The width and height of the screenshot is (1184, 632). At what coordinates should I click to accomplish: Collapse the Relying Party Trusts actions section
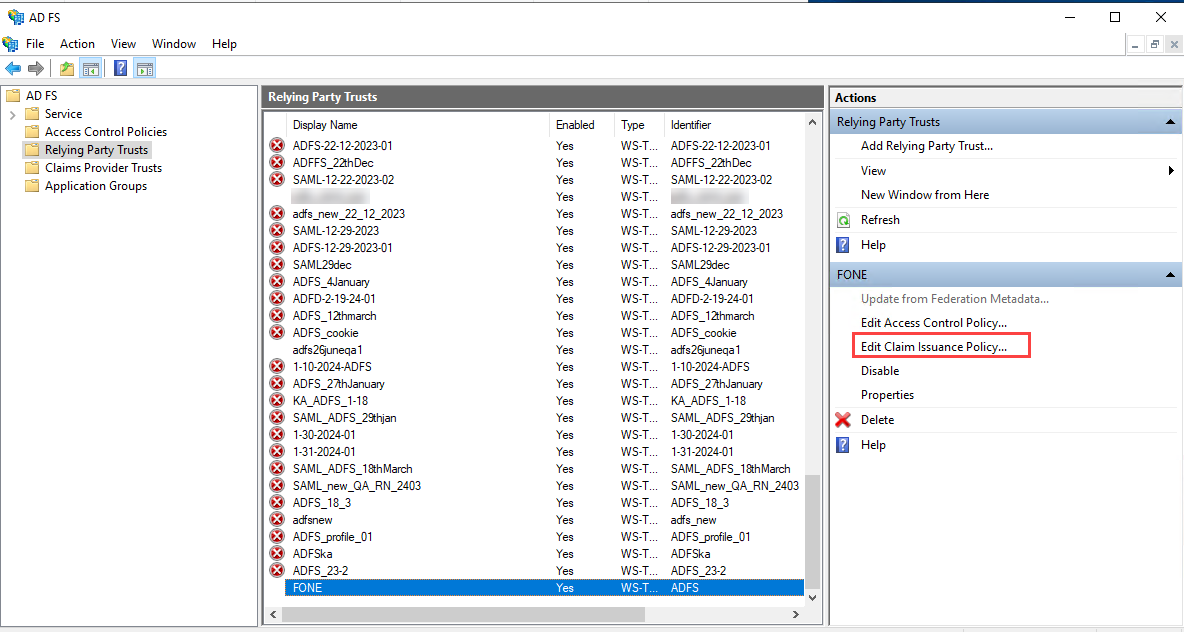pos(1170,122)
